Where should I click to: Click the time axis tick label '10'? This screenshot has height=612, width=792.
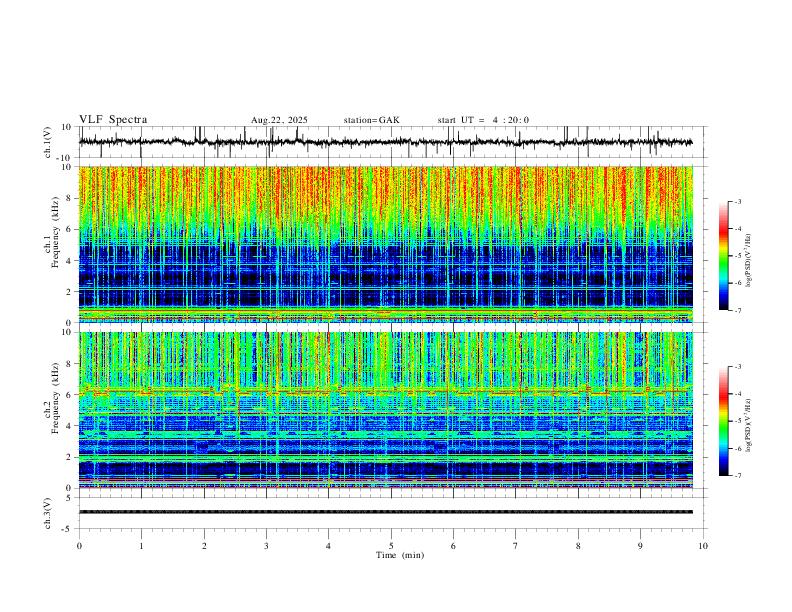(x=703, y=546)
